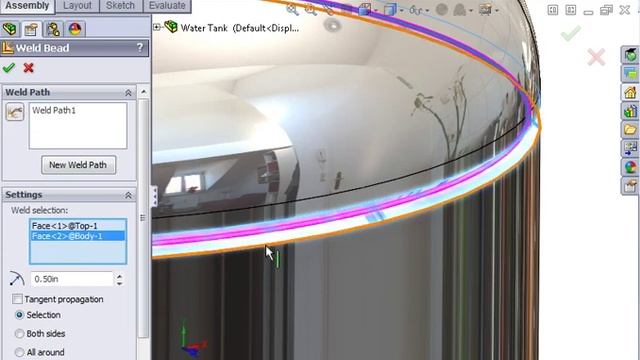Open the DisplayManager color sphere tab

[75, 29]
